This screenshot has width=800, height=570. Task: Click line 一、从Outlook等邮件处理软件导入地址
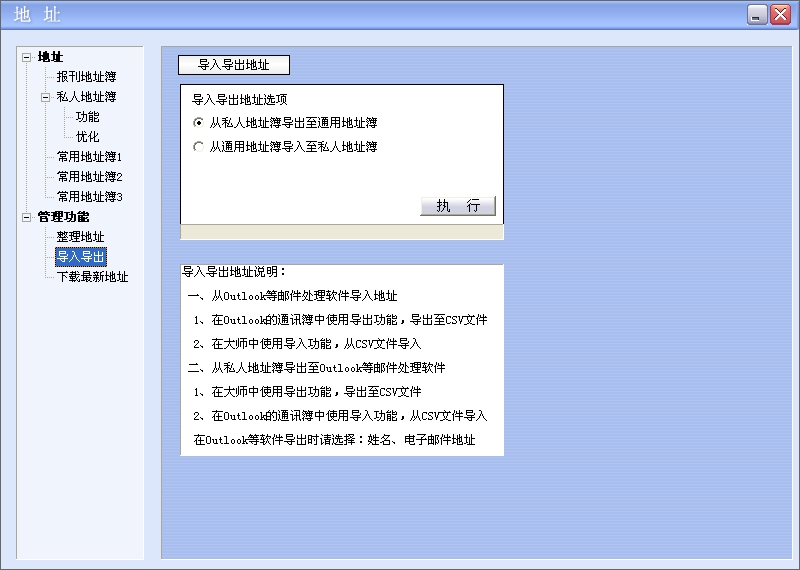pos(292,296)
